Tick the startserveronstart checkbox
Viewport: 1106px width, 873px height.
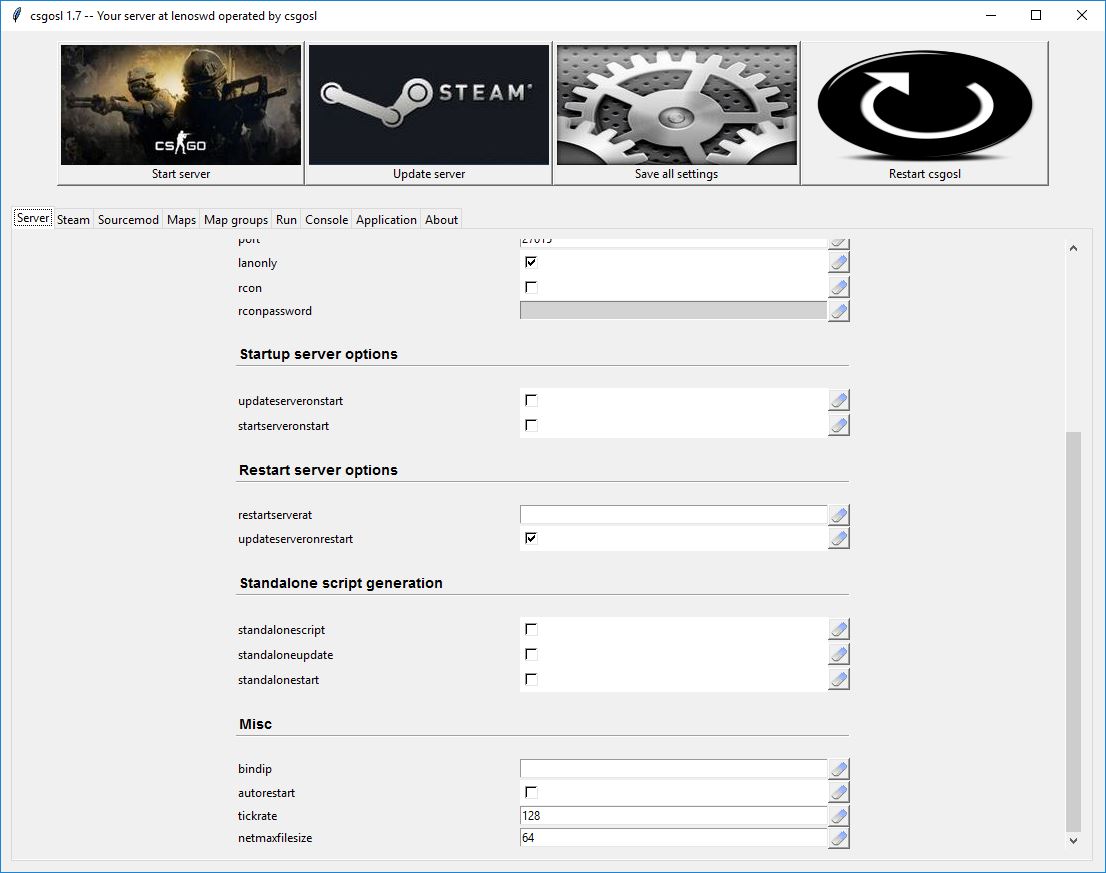click(531, 425)
